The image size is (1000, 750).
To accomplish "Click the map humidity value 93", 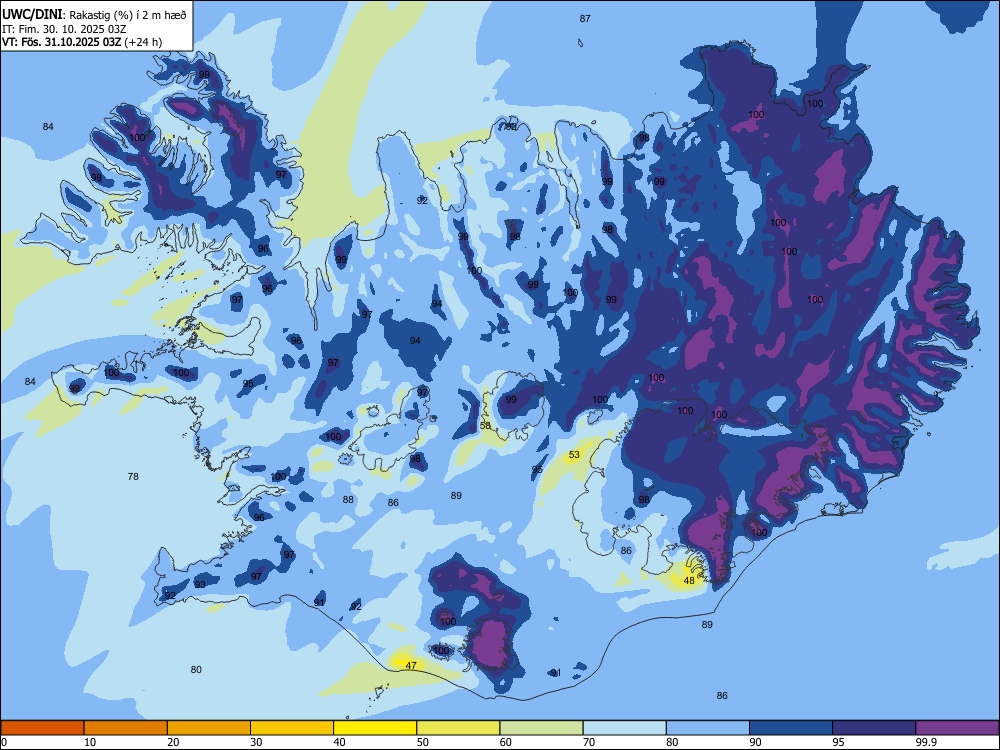I will click(200, 585).
